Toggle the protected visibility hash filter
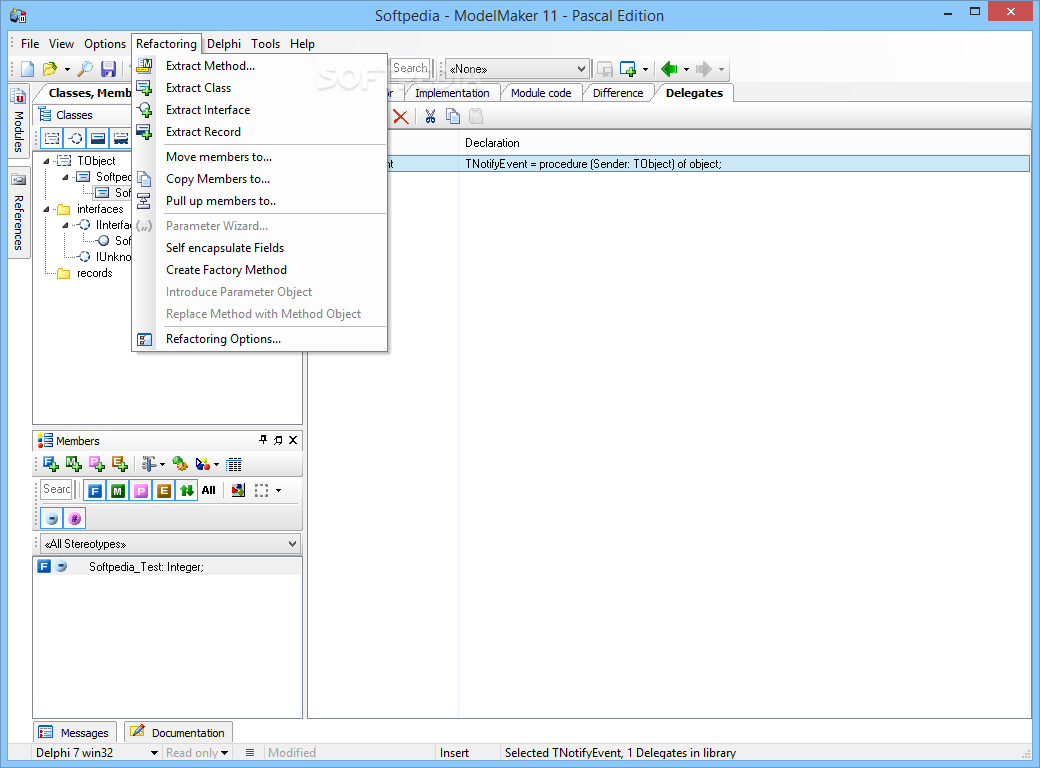Screen dimensions: 1040x768 75,519
